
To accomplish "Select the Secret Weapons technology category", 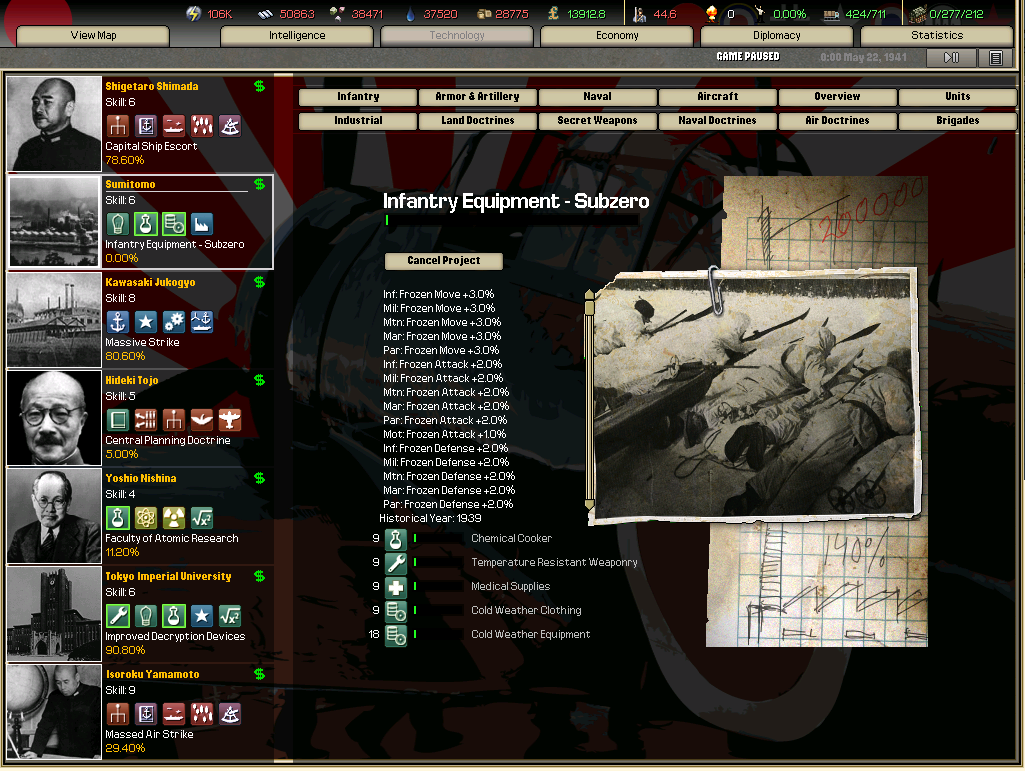I will (597, 121).
